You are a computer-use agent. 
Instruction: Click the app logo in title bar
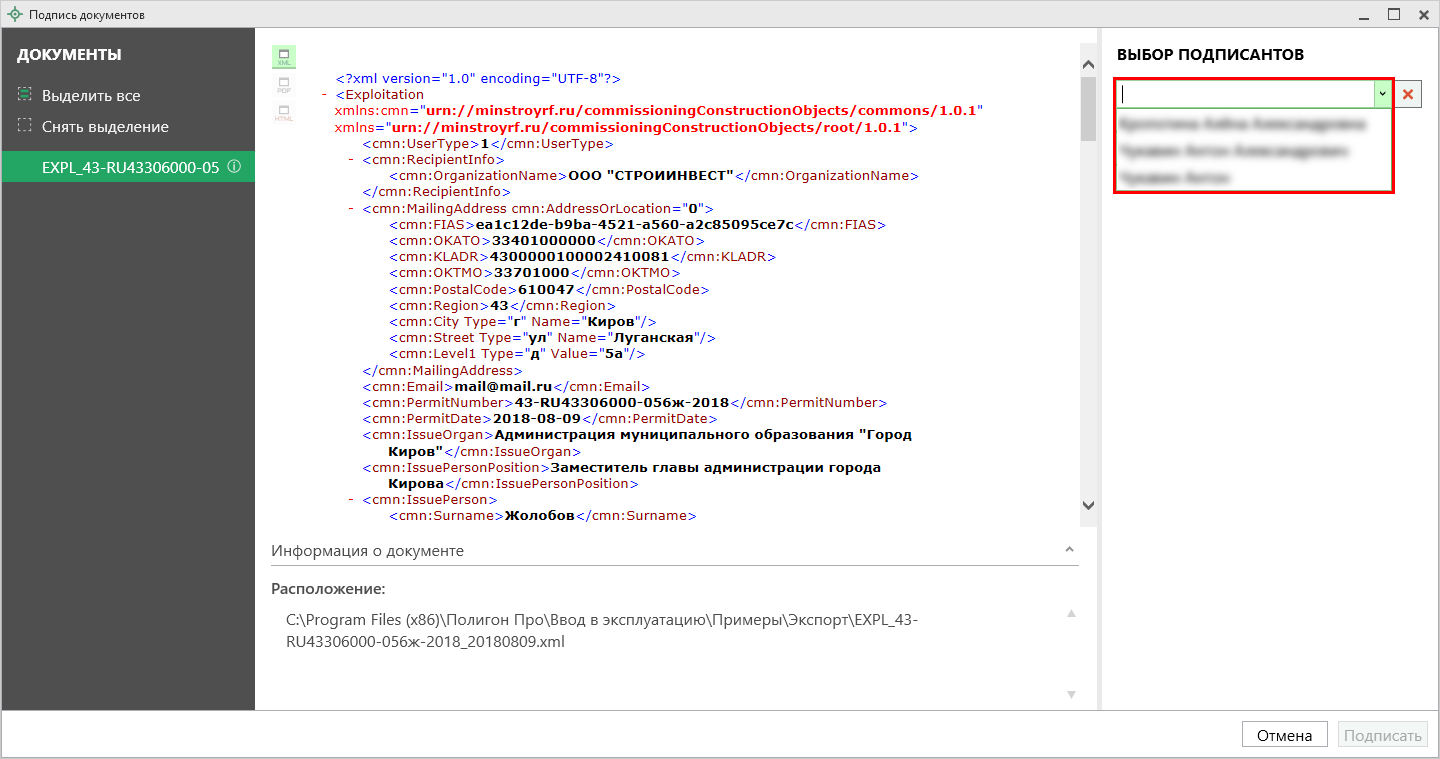[x=15, y=15]
